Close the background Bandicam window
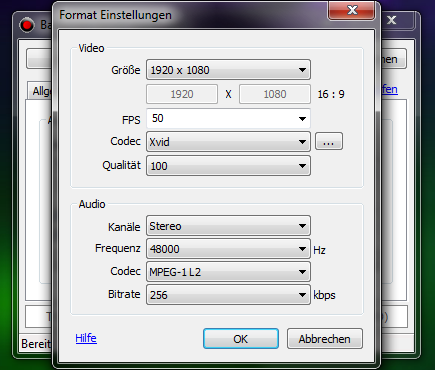The width and height of the screenshot is (435, 370). (392, 20)
